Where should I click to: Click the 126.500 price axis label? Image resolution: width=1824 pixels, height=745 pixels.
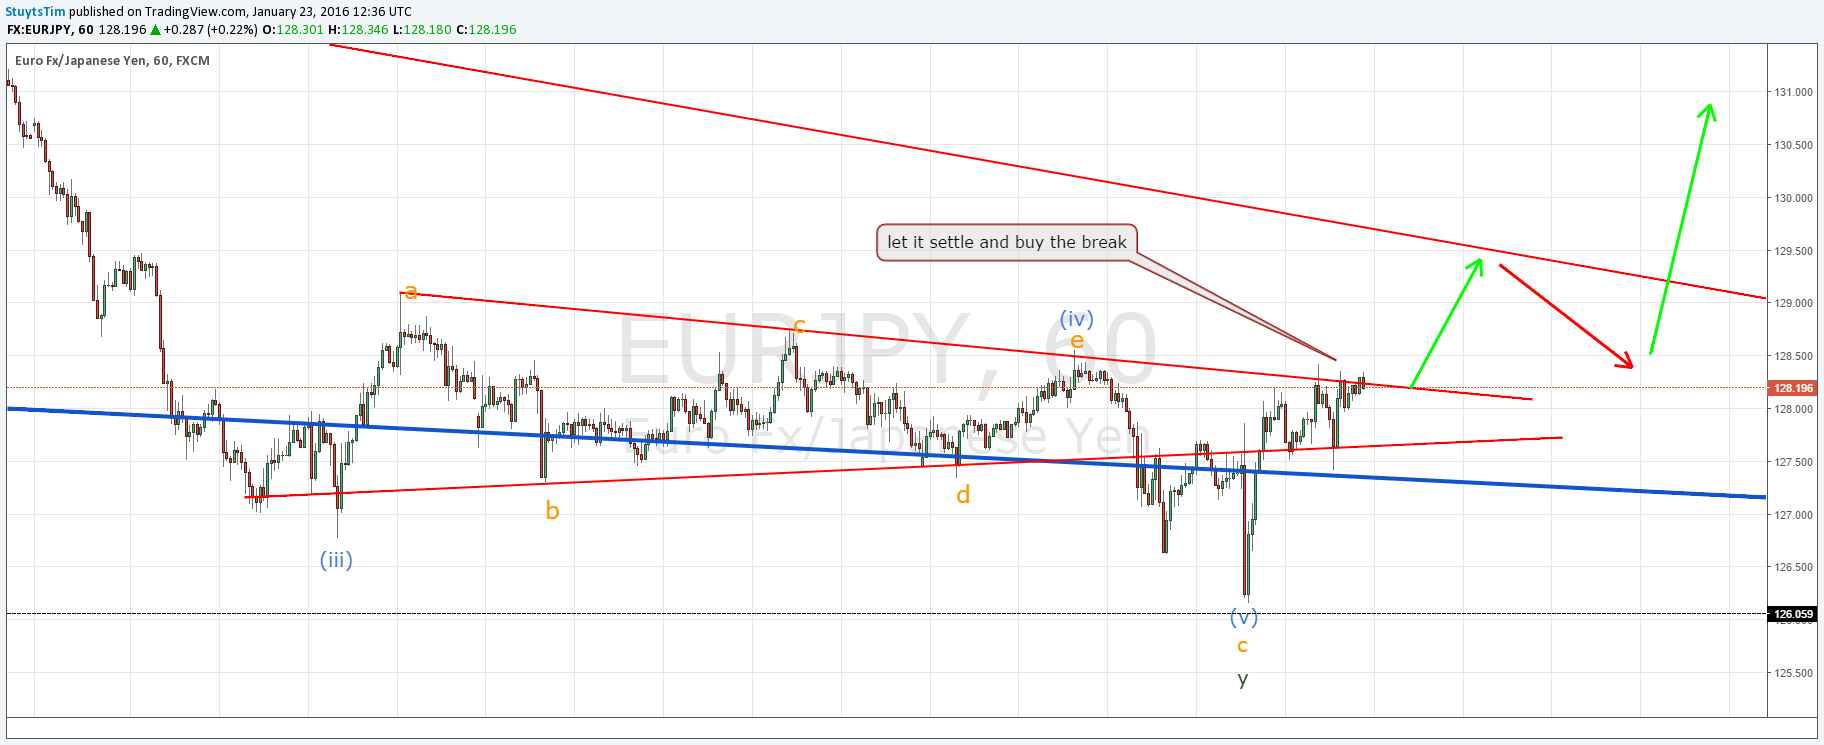(x=1793, y=567)
